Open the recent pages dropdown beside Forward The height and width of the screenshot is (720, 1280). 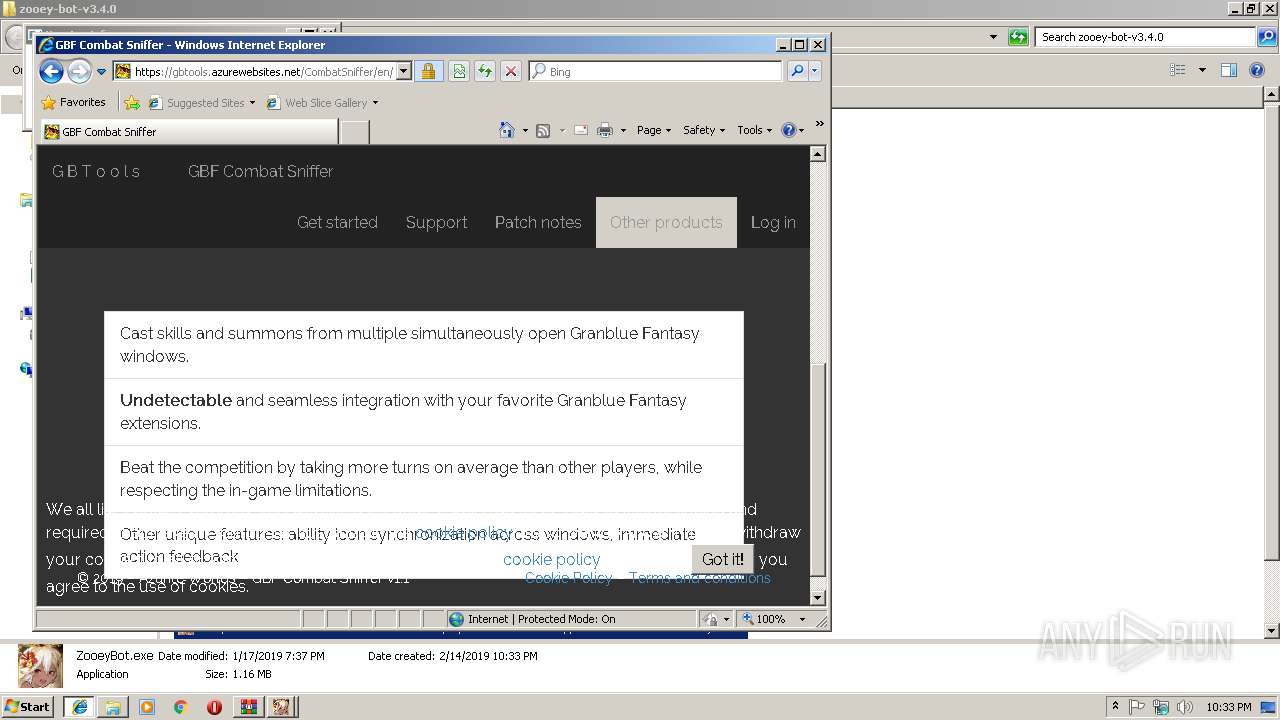coord(101,72)
